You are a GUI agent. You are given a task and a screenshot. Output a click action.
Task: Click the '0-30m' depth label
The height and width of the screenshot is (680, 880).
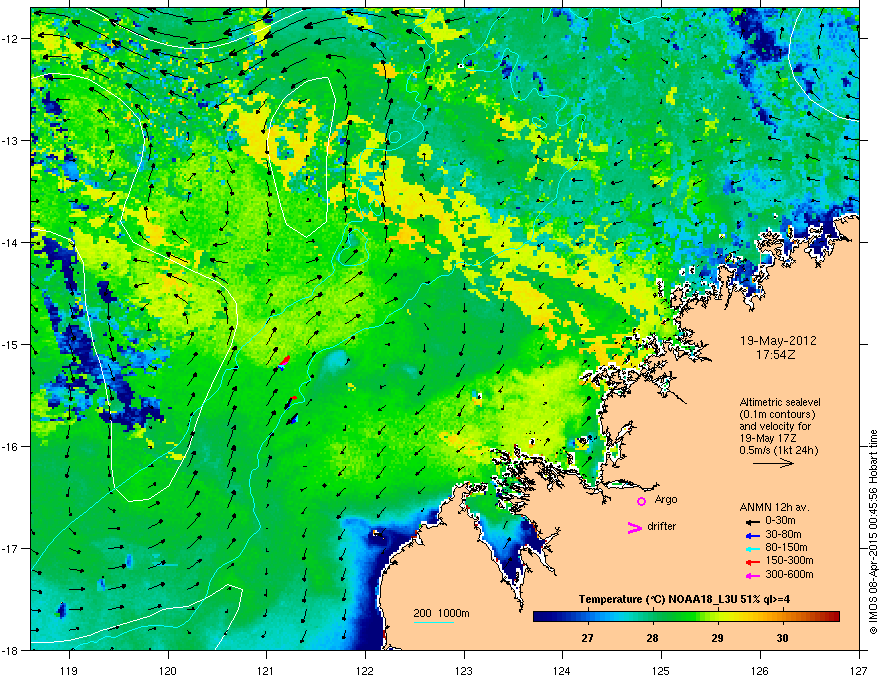pyautogui.click(x=780, y=521)
